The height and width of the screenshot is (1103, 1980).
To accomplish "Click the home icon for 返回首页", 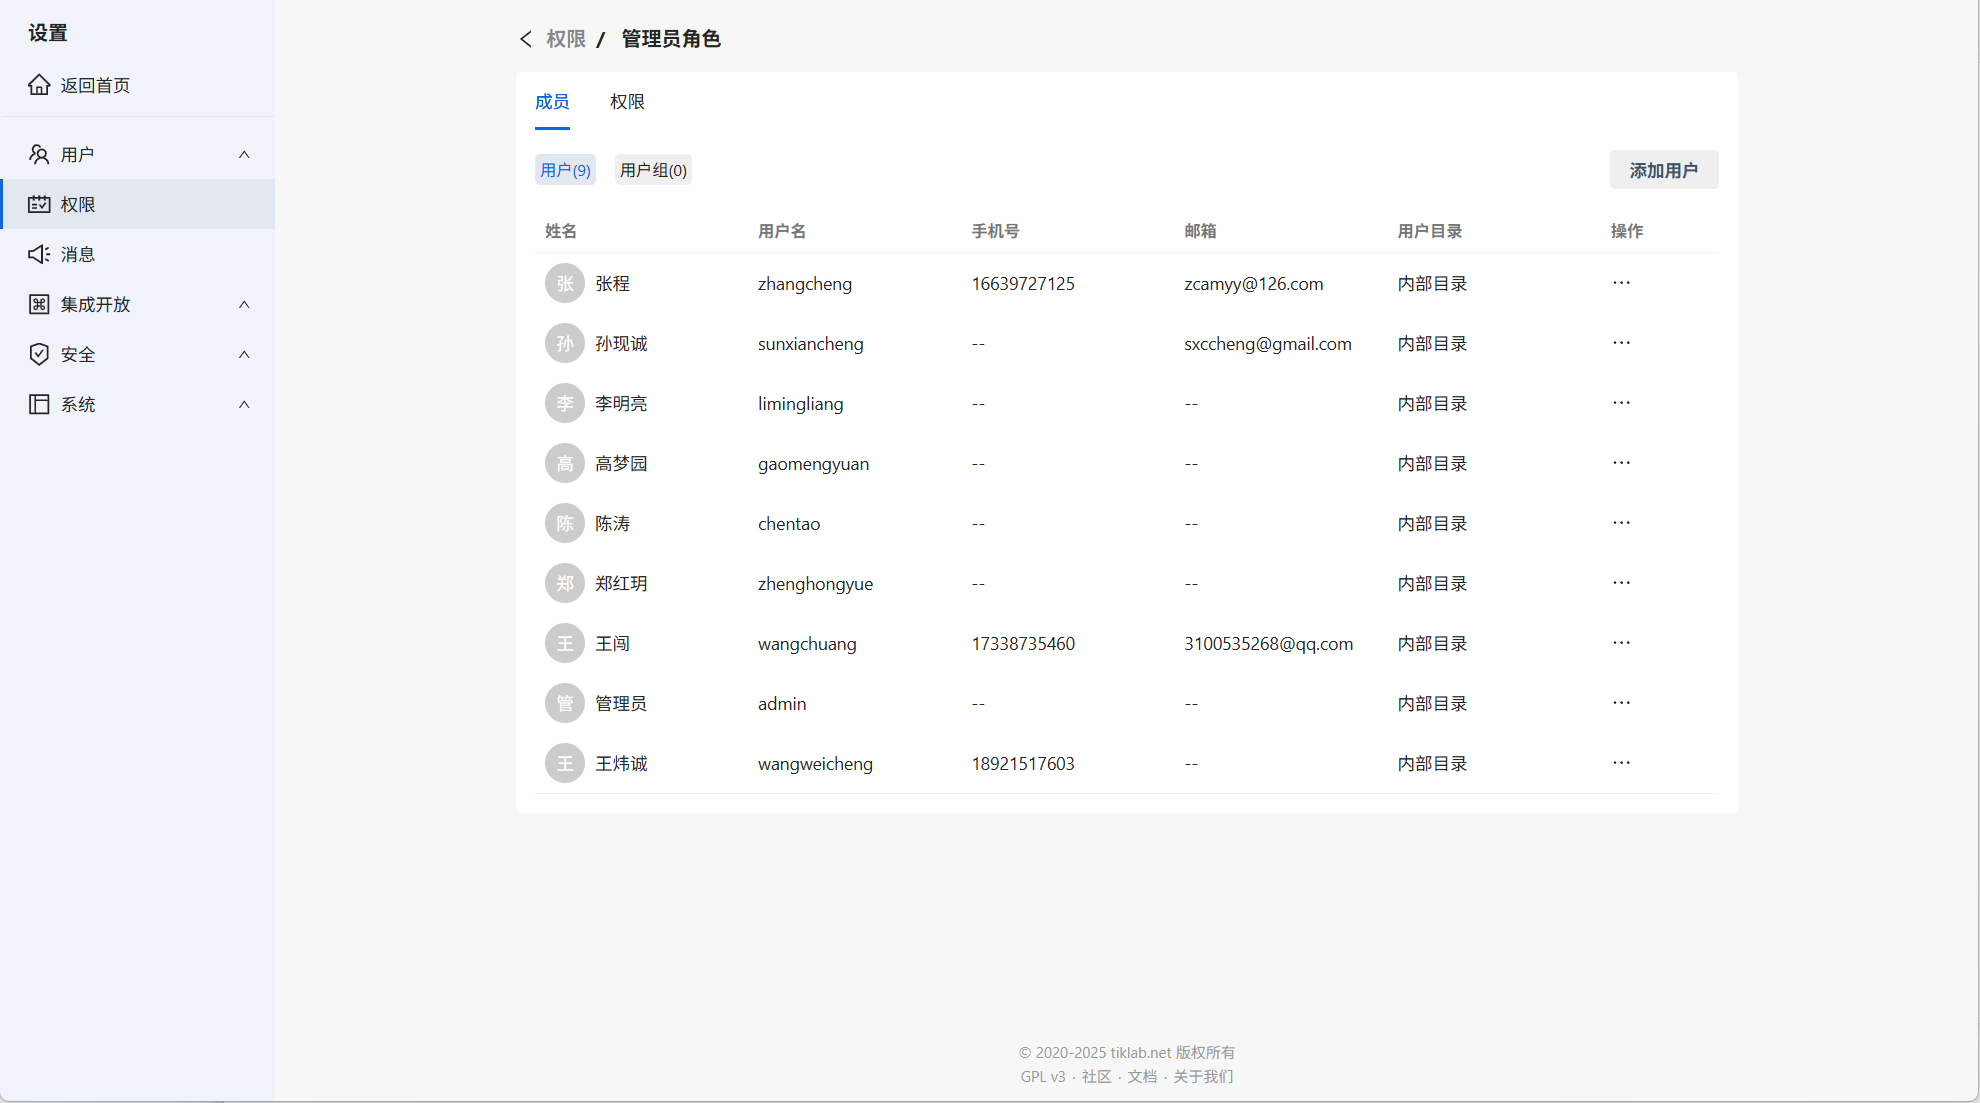I will (x=39, y=85).
